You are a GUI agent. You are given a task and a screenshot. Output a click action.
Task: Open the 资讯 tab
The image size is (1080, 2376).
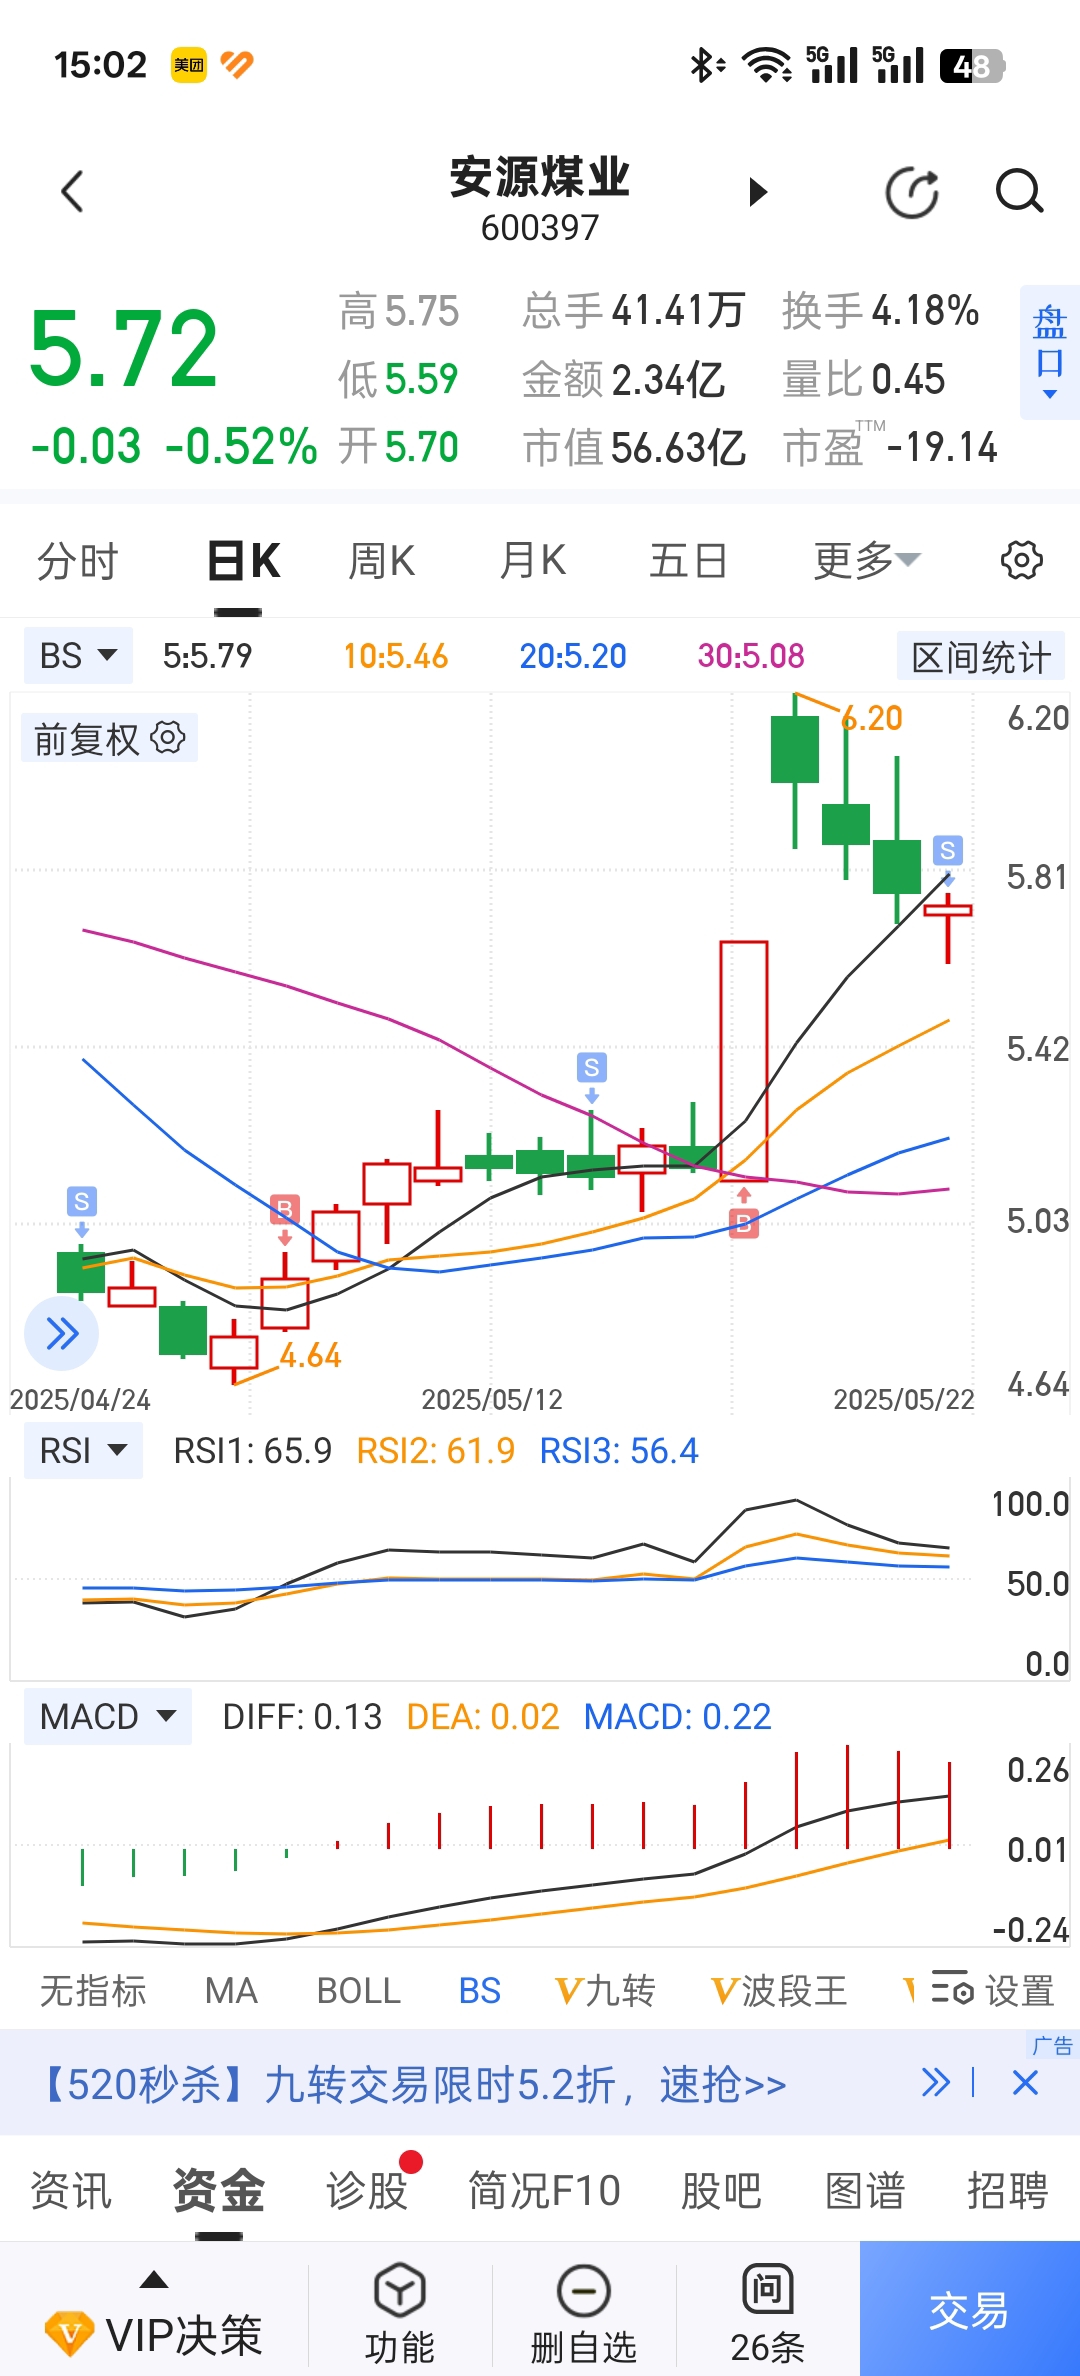tap(71, 2190)
